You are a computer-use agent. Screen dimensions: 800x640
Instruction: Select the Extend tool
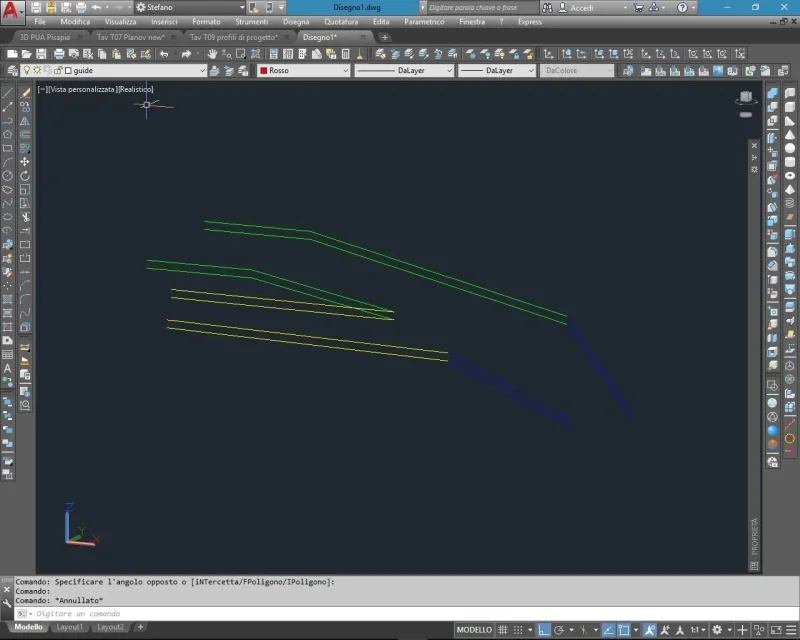click(x=25, y=231)
